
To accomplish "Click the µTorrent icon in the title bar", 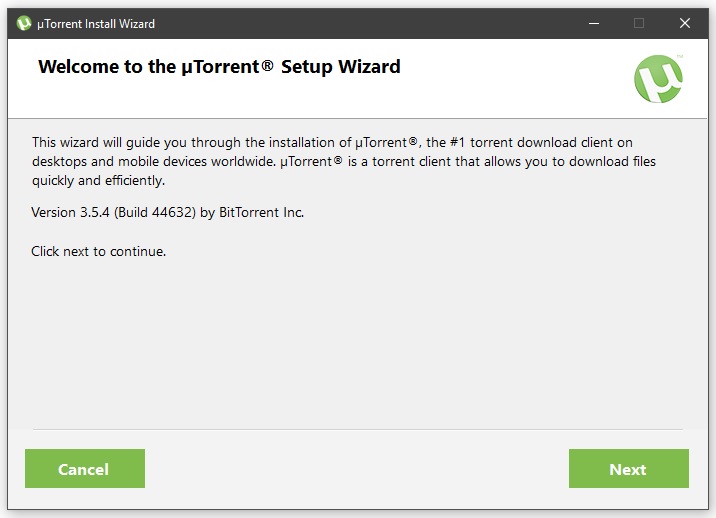I will [23, 23].
